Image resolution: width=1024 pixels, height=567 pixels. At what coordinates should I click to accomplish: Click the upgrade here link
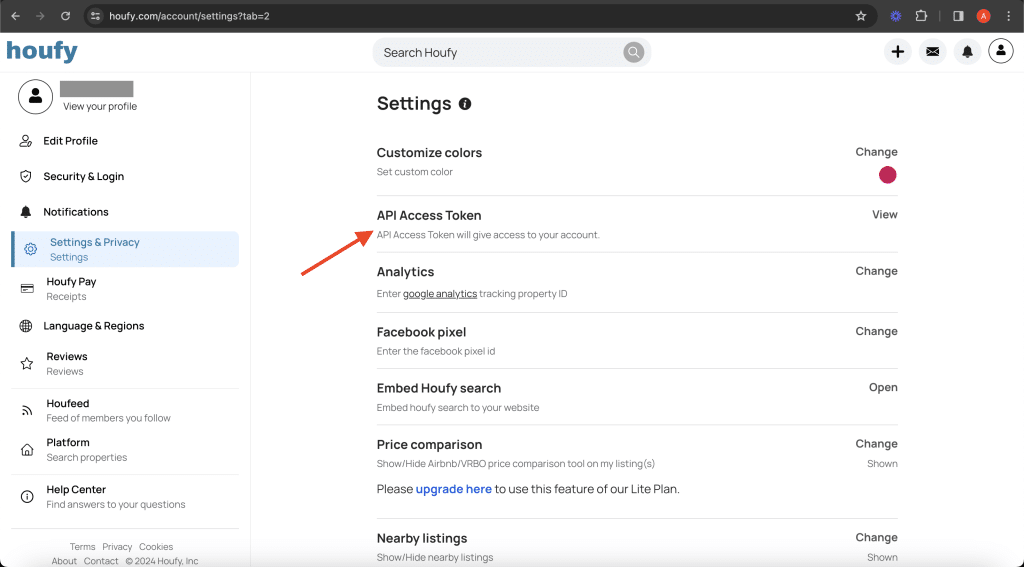[x=454, y=489]
